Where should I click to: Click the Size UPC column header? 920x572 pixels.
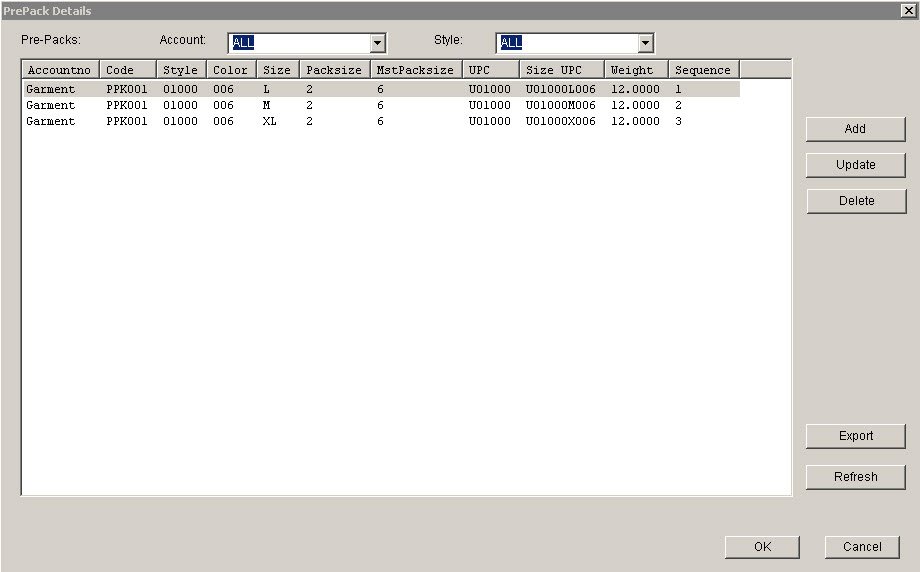pos(562,70)
